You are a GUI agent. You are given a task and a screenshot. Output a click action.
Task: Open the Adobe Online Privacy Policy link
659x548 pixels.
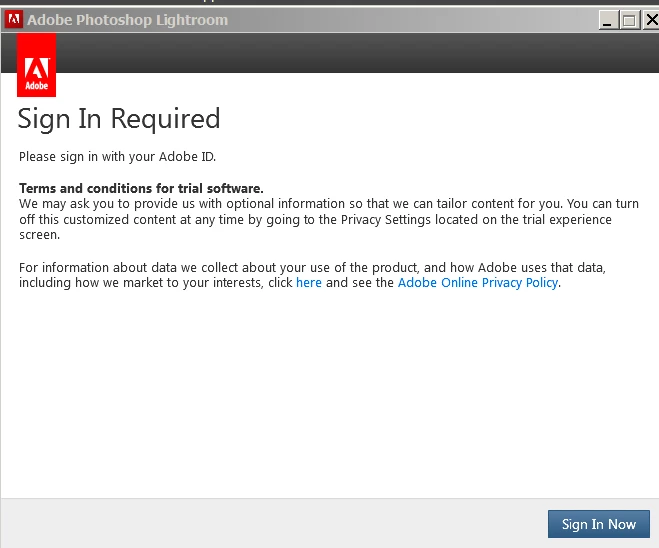coord(478,283)
